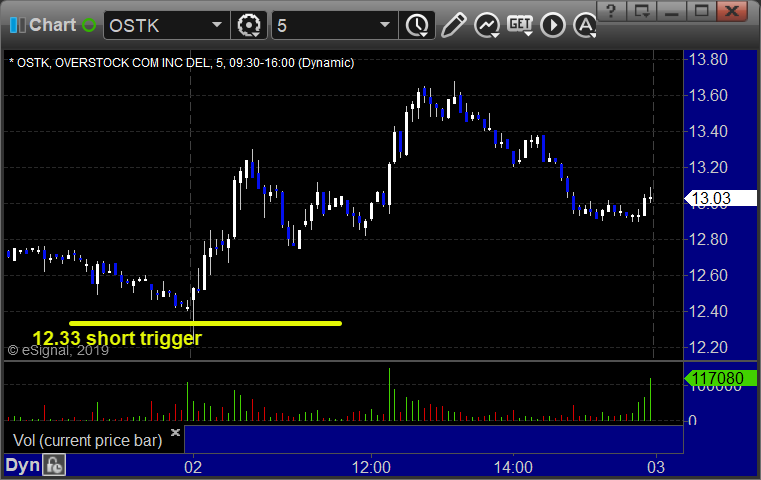Screen dimensions: 761x480
Task: Click the 12.20 price axis label
Action: pos(709,348)
